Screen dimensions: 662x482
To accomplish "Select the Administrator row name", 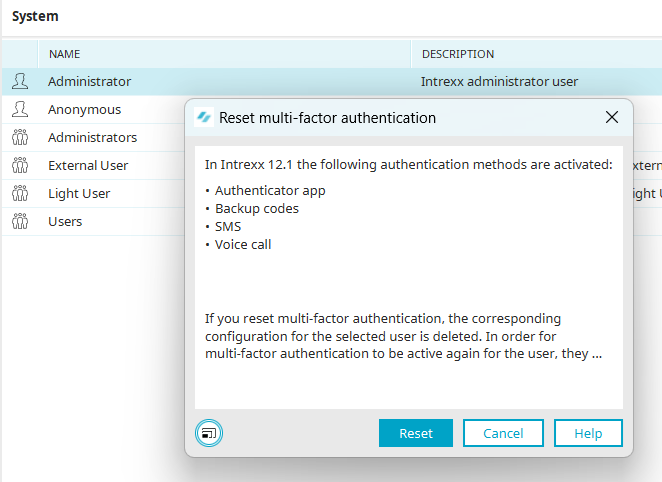I will coord(89,81).
